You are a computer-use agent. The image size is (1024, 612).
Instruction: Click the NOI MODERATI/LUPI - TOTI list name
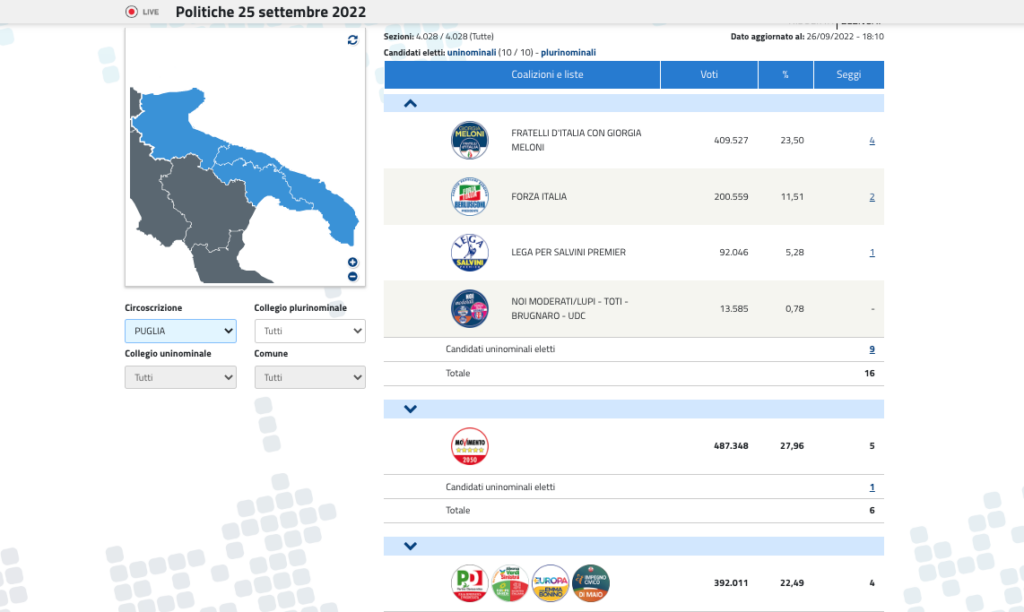point(569,308)
